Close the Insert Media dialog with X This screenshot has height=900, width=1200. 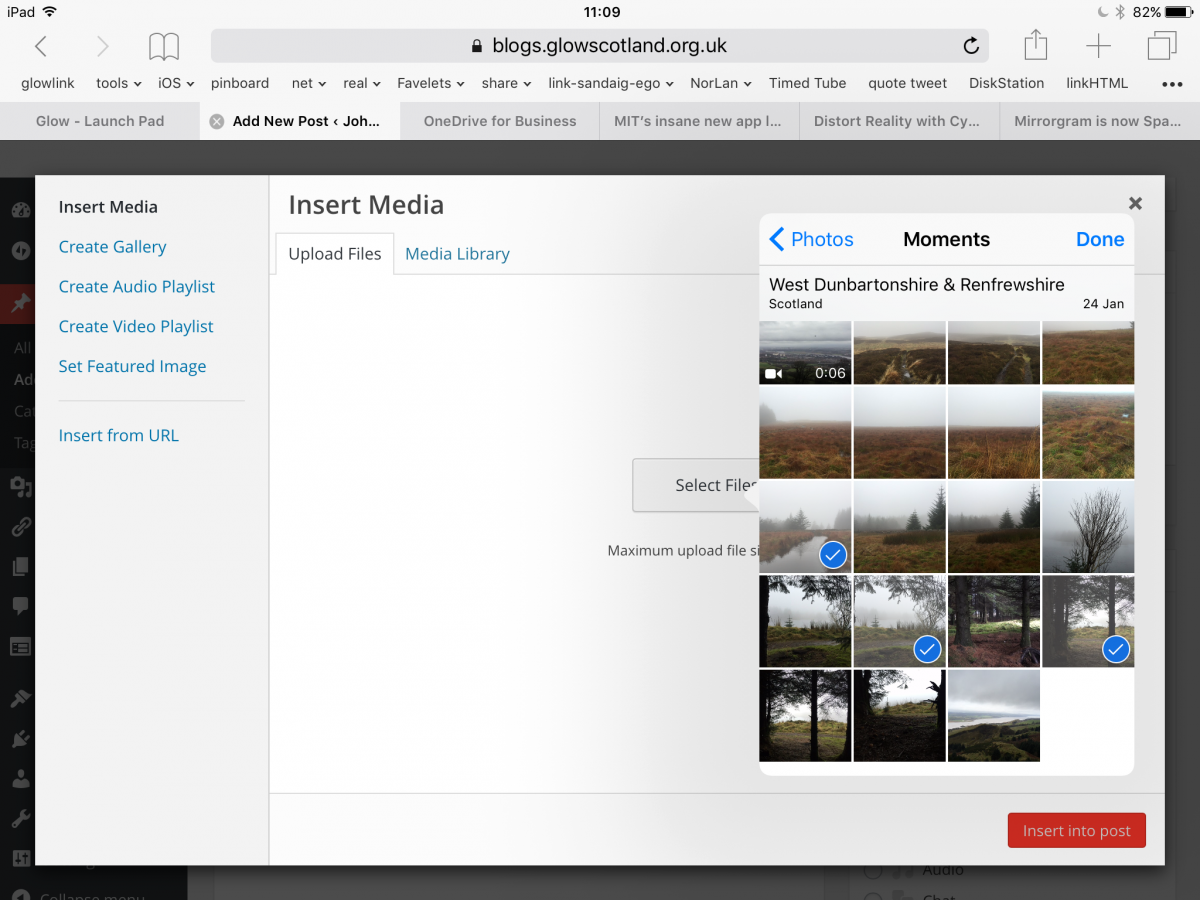click(1135, 203)
